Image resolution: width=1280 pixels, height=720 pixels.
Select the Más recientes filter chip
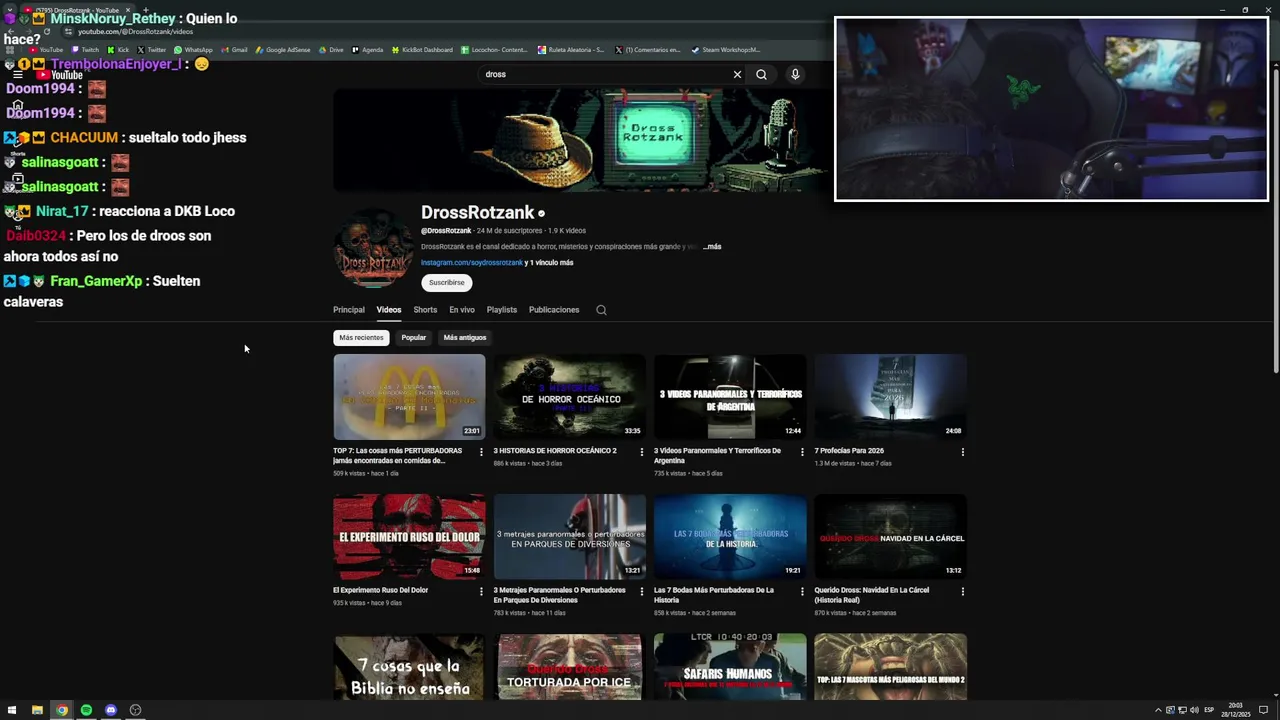pos(361,338)
